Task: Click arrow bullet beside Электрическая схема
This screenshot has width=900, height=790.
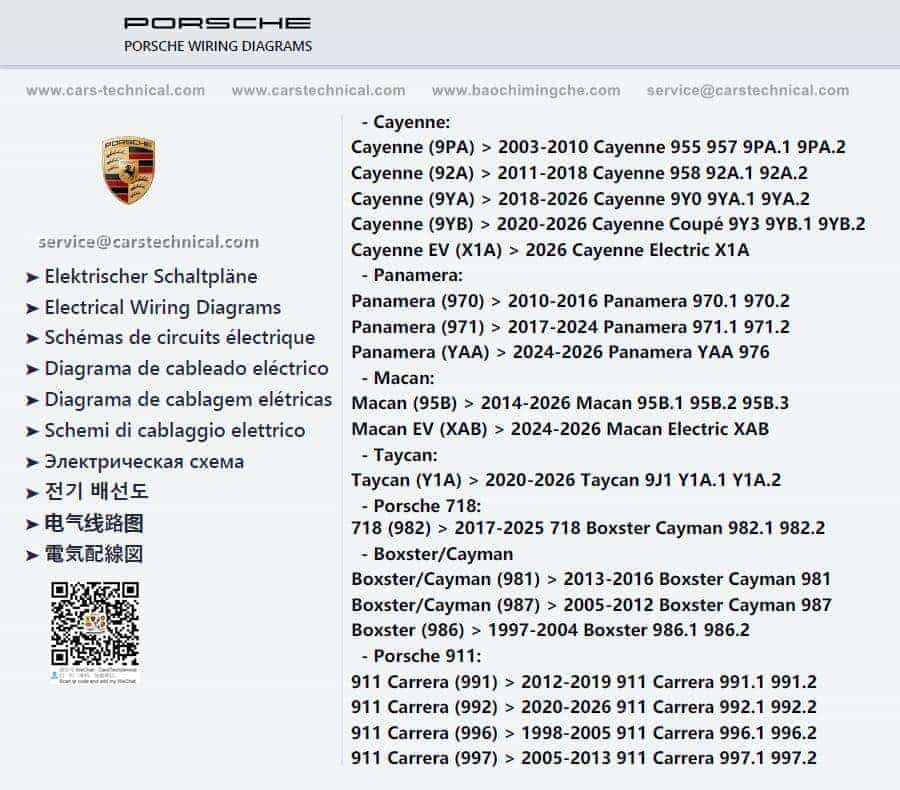Action: (x=32, y=463)
